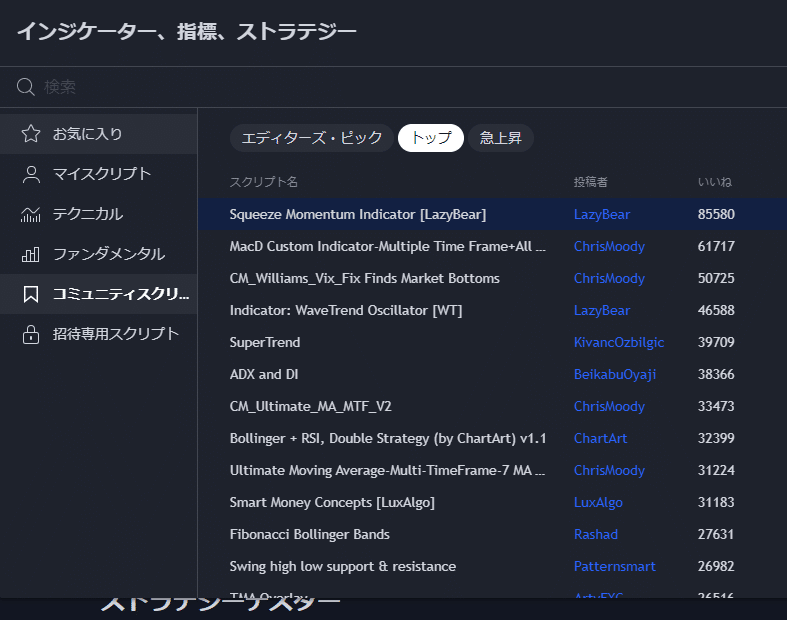Click the 32399 likes count

pyautogui.click(x=716, y=439)
